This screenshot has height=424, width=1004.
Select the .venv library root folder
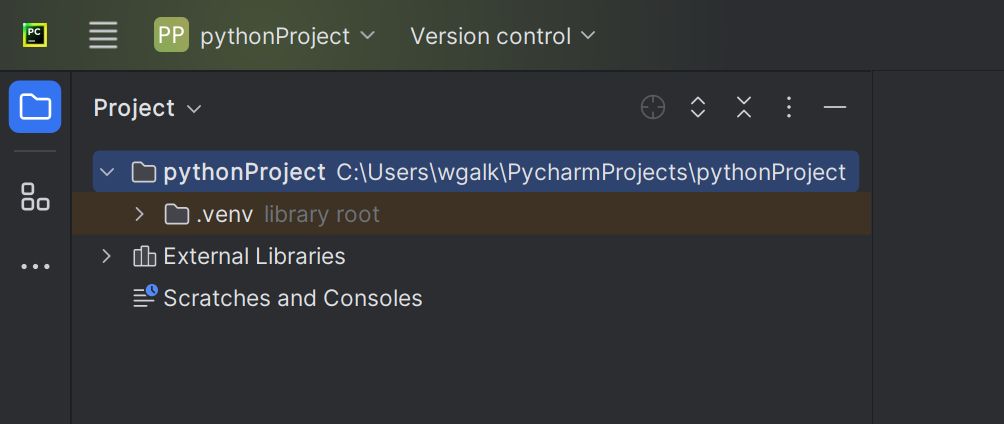224,214
